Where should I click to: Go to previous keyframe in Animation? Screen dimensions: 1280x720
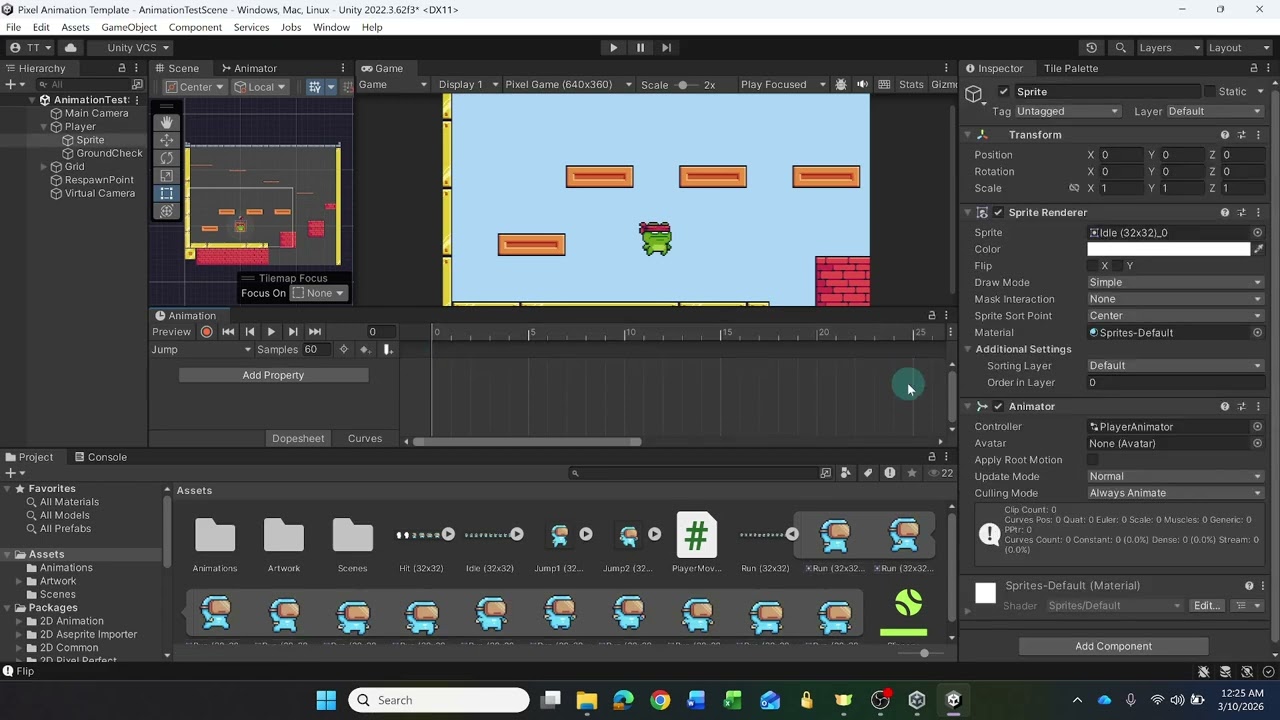pos(250,331)
